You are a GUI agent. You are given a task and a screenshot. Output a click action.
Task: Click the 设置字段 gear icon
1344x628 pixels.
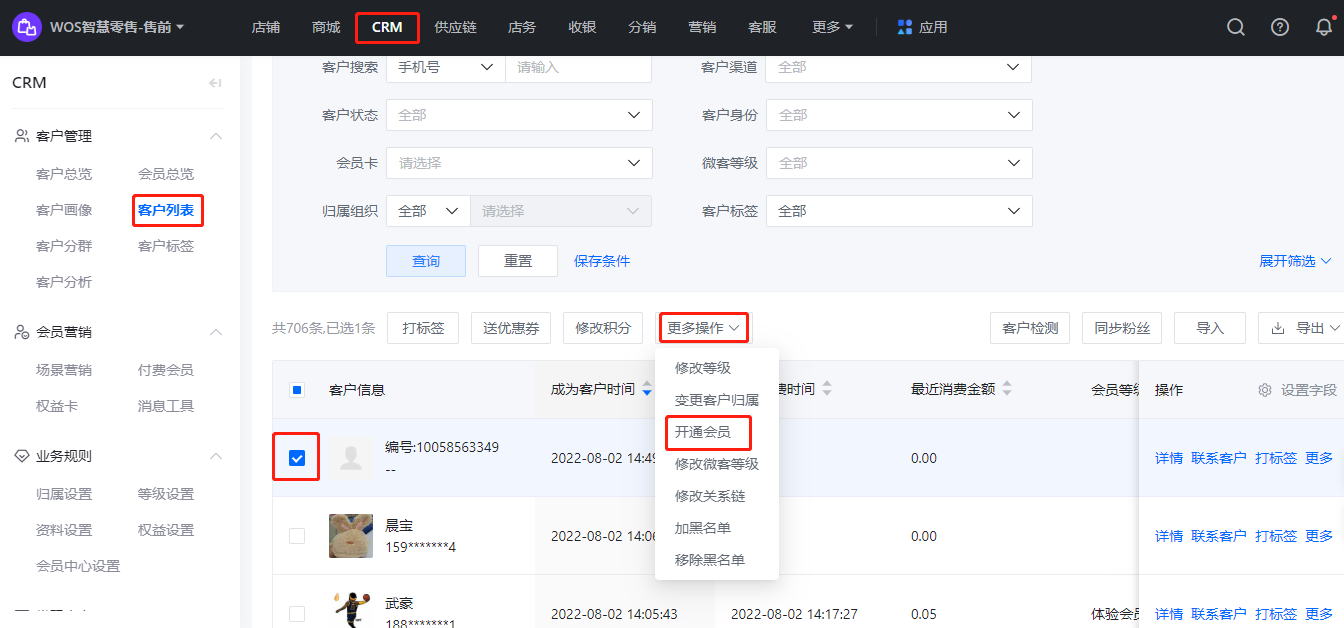[1265, 390]
